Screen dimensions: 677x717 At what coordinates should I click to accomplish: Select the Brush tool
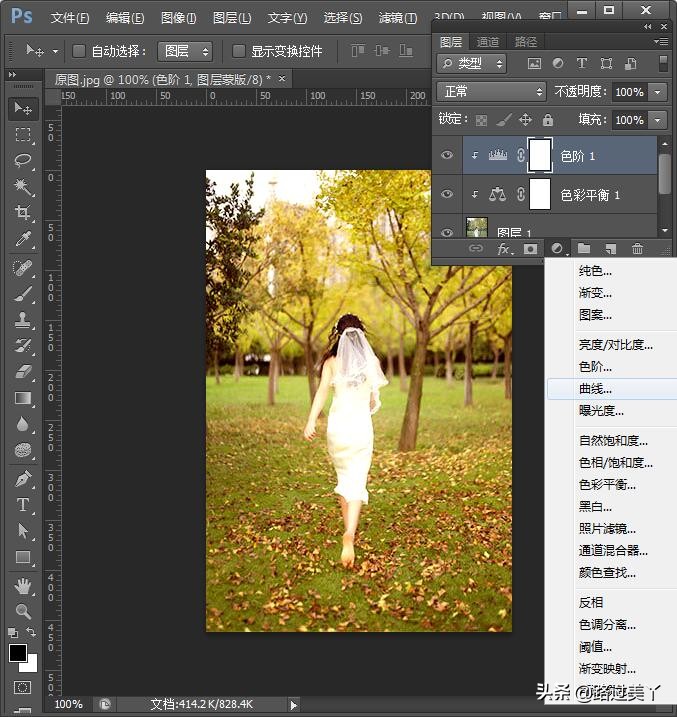[23, 294]
